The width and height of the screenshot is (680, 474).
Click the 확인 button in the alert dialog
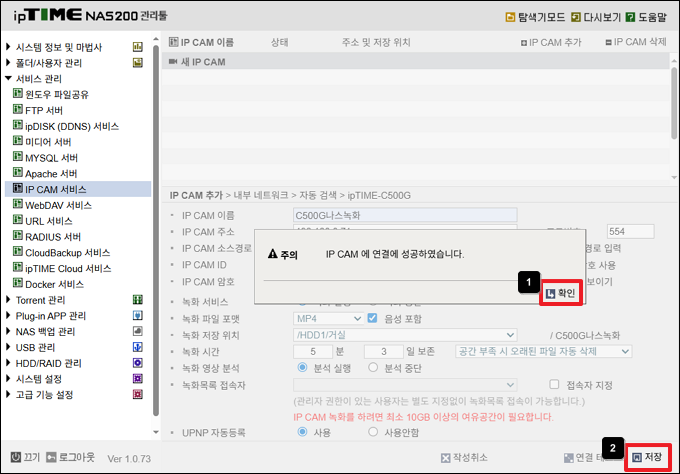pos(559,294)
